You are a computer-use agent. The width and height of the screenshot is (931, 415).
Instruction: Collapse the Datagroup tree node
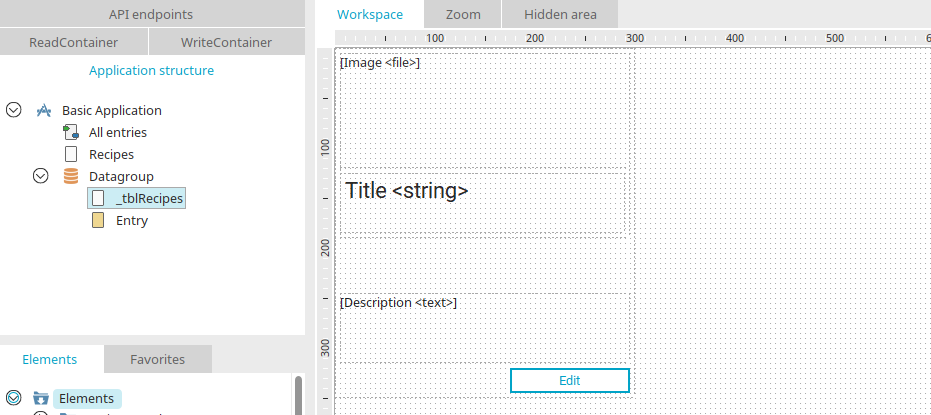tap(41, 176)
